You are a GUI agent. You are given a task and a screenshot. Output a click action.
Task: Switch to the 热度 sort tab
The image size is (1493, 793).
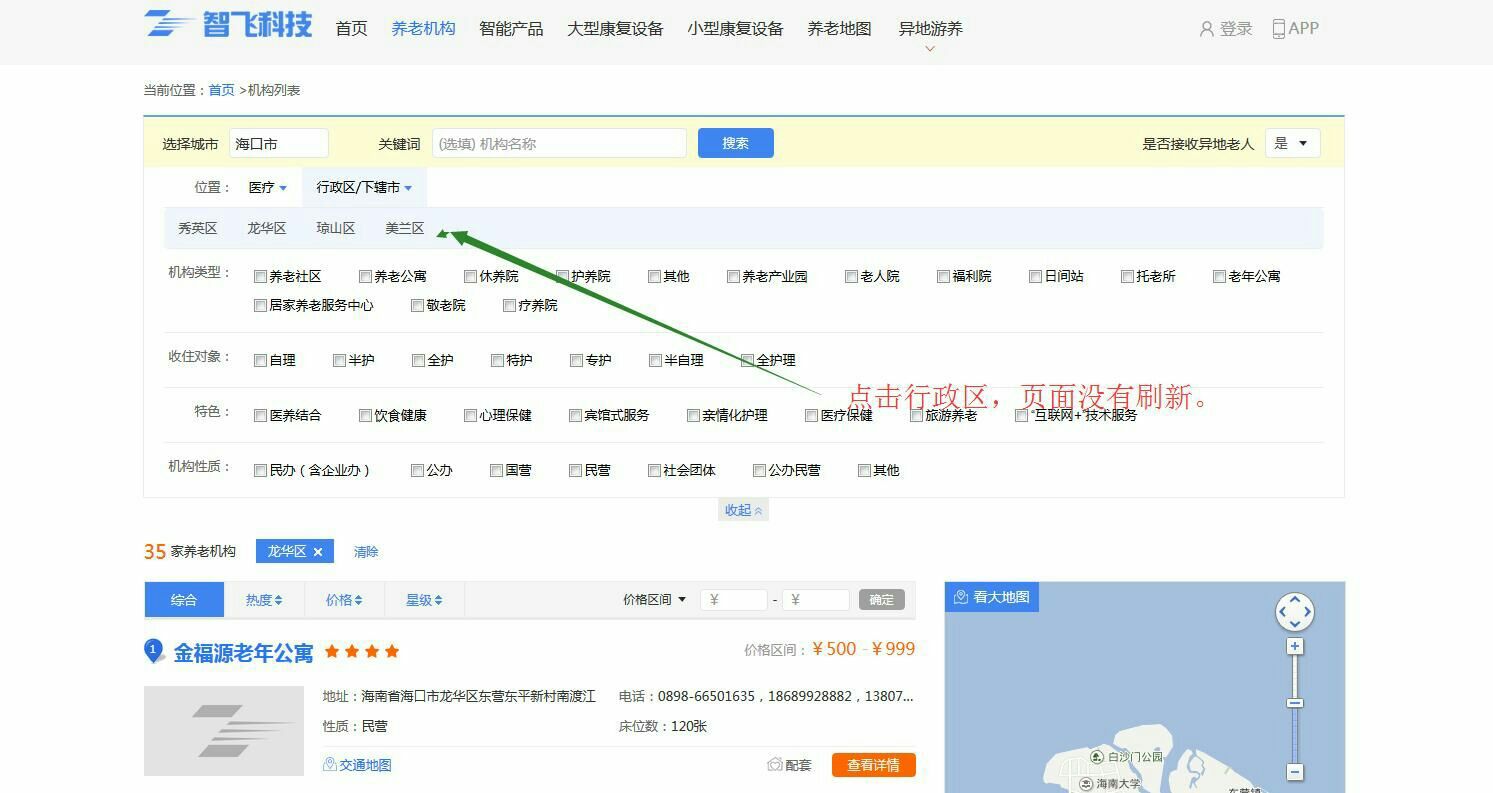(x=264, y=600)
